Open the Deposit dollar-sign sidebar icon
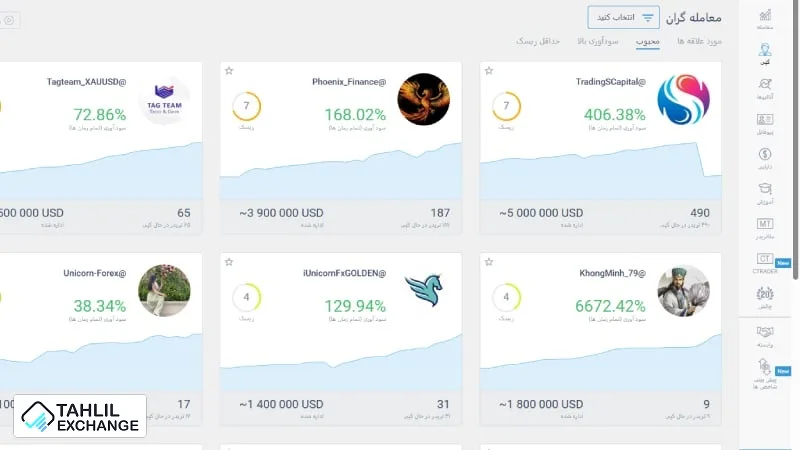The width and height of the screenshot is (800, 450). (x=765, y=158)
